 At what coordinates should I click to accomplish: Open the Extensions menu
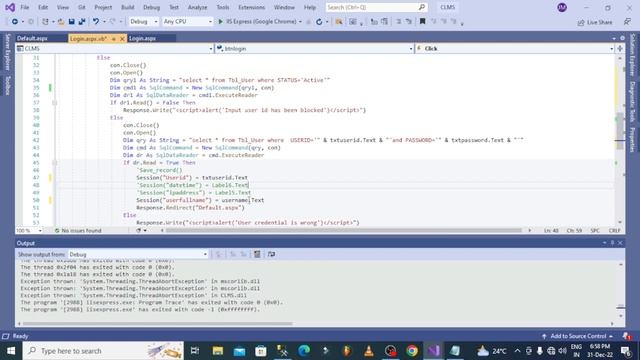click(251, 7)
